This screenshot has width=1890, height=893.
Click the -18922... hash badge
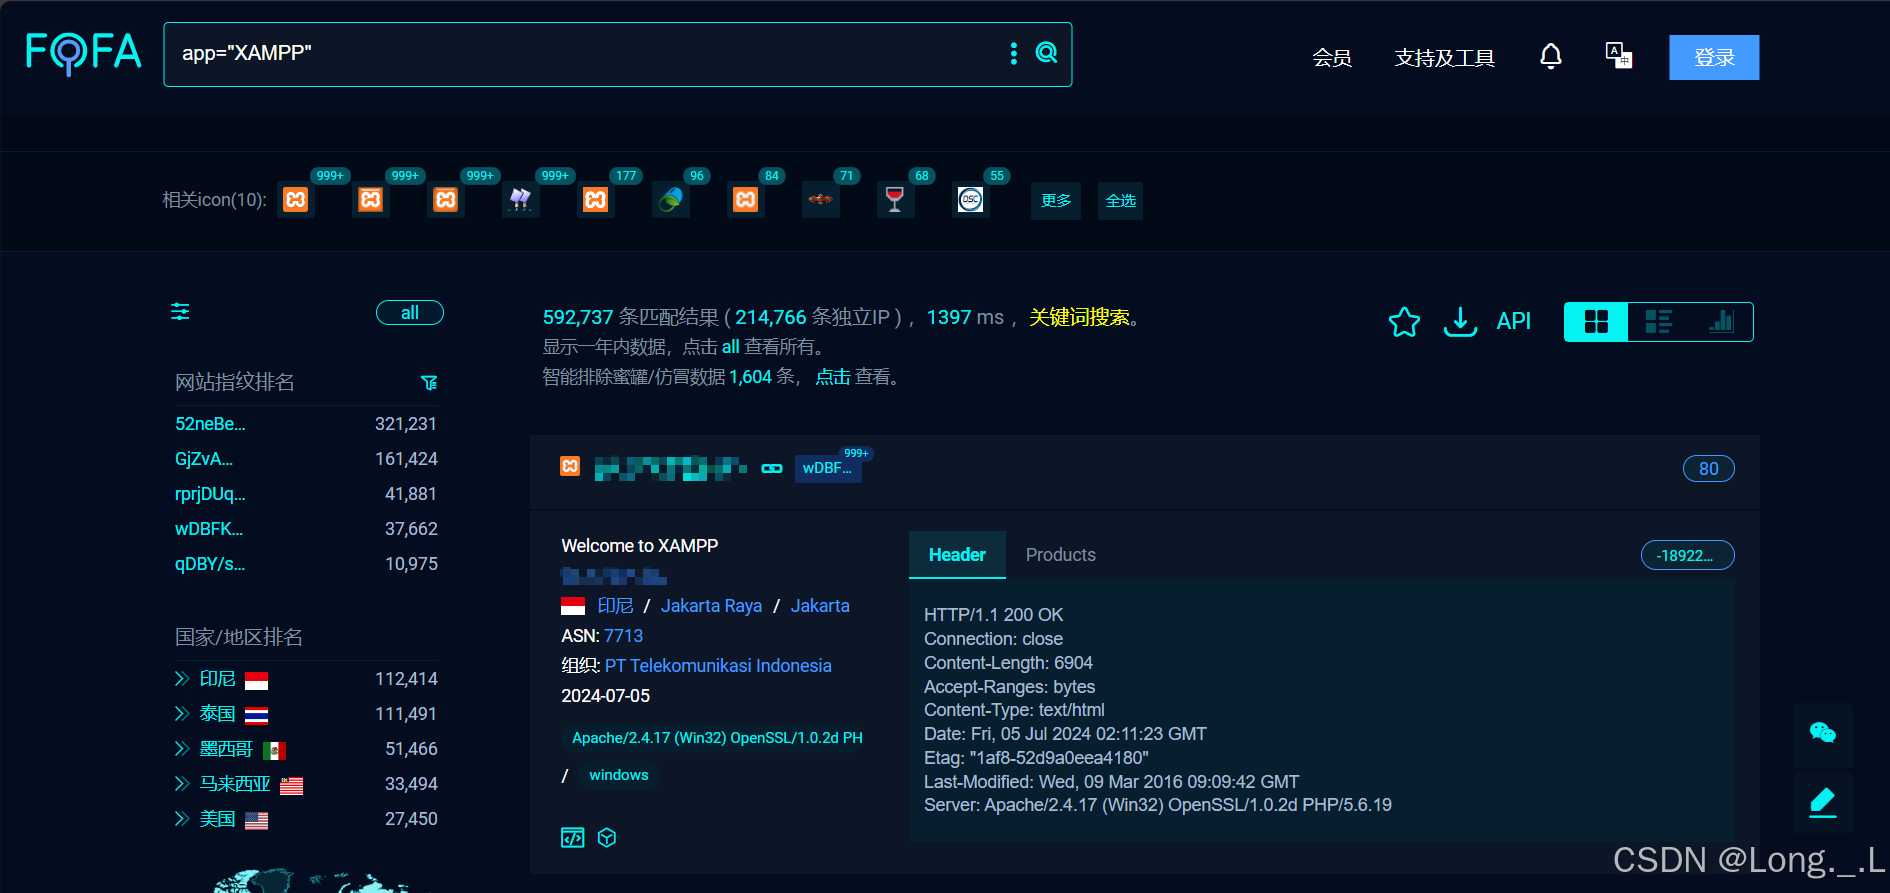(x=1687, y=555)
